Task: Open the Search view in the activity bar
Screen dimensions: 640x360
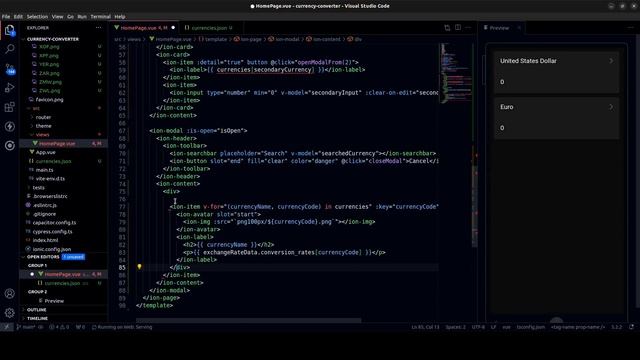Action: pos(9,49)
